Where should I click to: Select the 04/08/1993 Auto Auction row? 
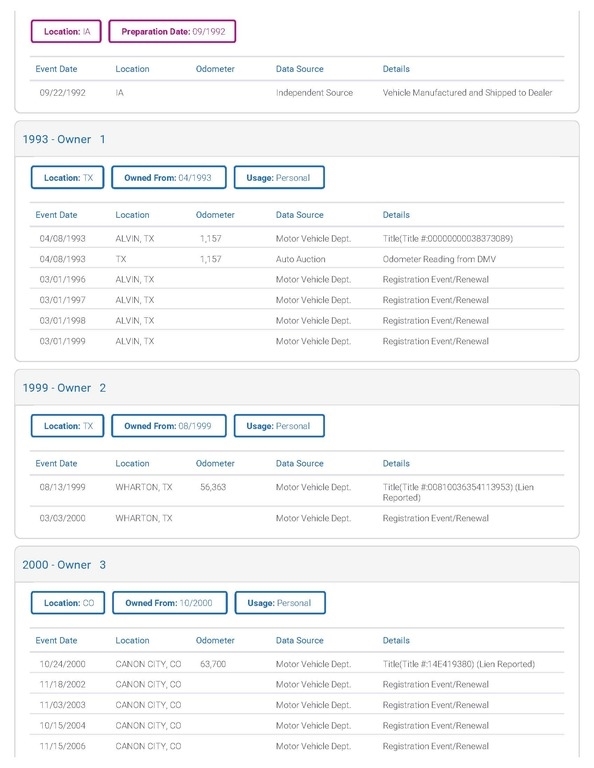297,259
